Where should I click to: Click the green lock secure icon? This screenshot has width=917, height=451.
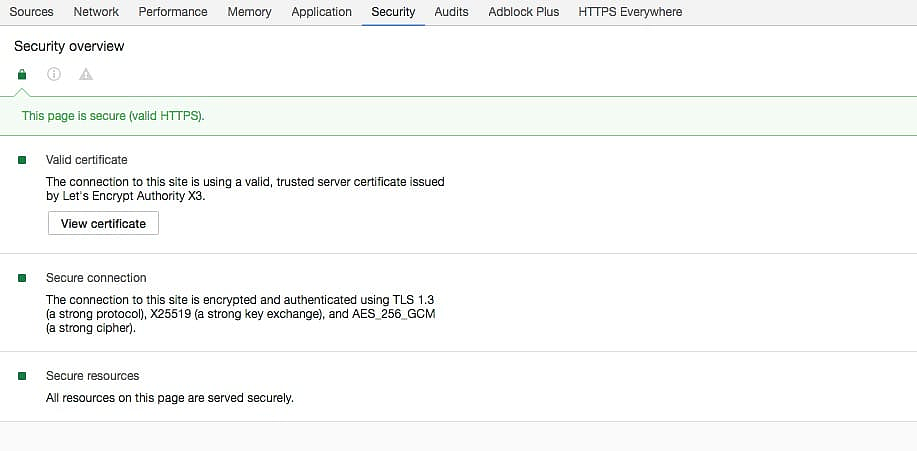tap(22, 75)
